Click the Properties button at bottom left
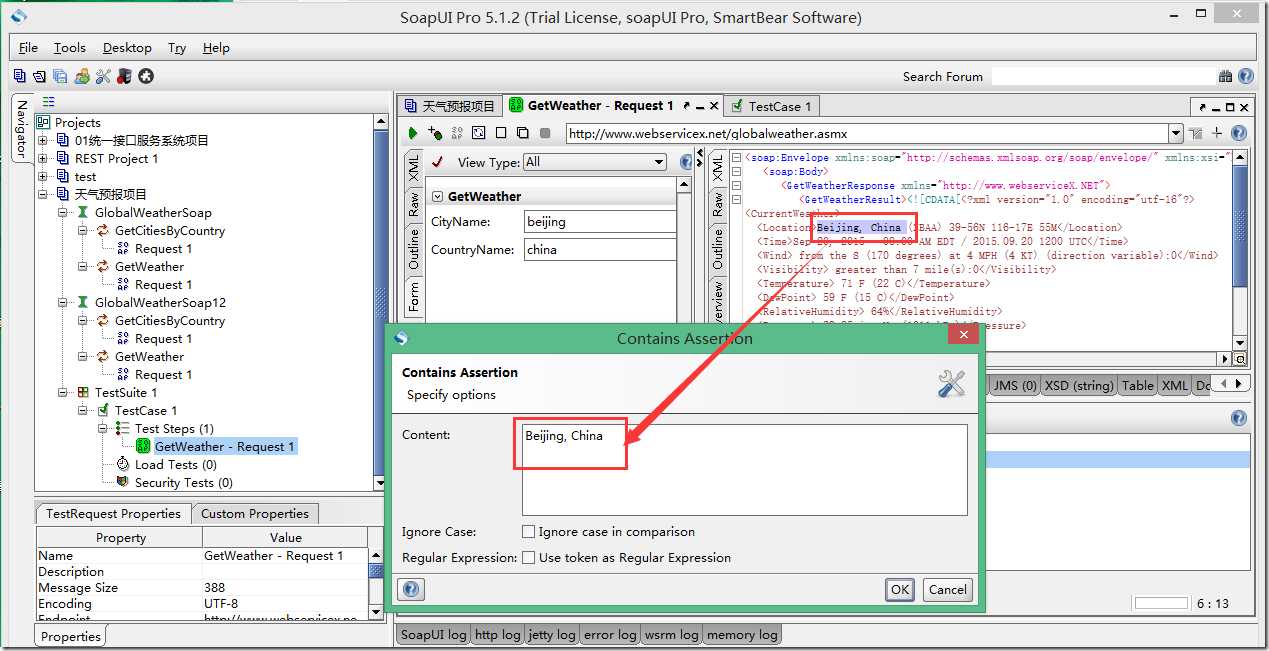 tap(71, 636)
